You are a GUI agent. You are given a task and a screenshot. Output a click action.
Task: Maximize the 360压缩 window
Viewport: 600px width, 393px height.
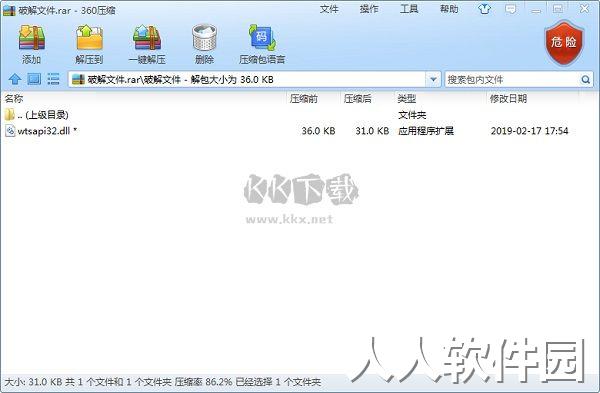(x=558, y=9)
